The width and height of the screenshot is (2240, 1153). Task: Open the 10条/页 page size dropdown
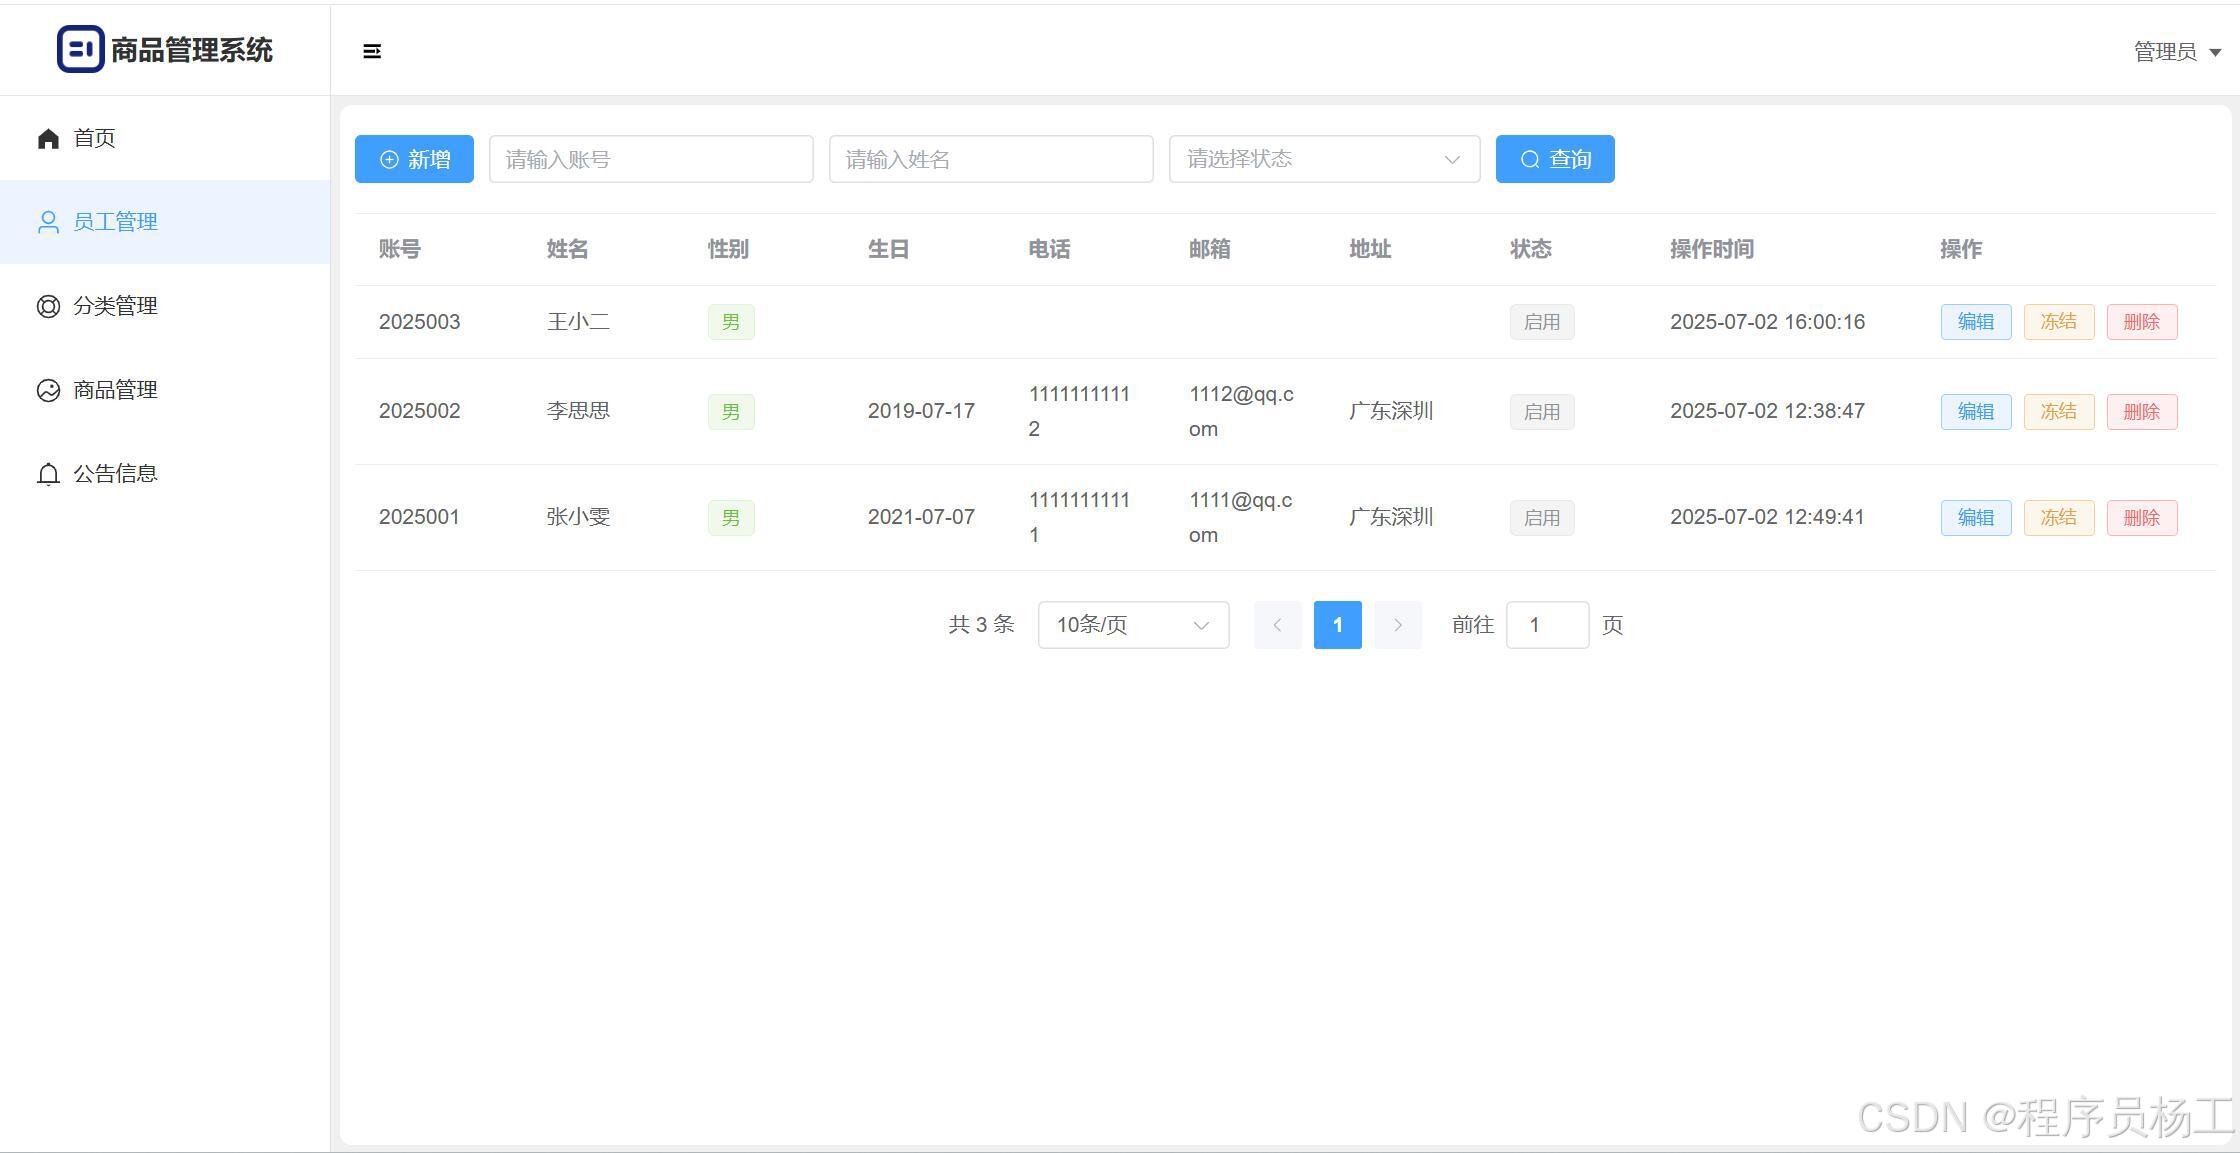tap(1133, 625)
